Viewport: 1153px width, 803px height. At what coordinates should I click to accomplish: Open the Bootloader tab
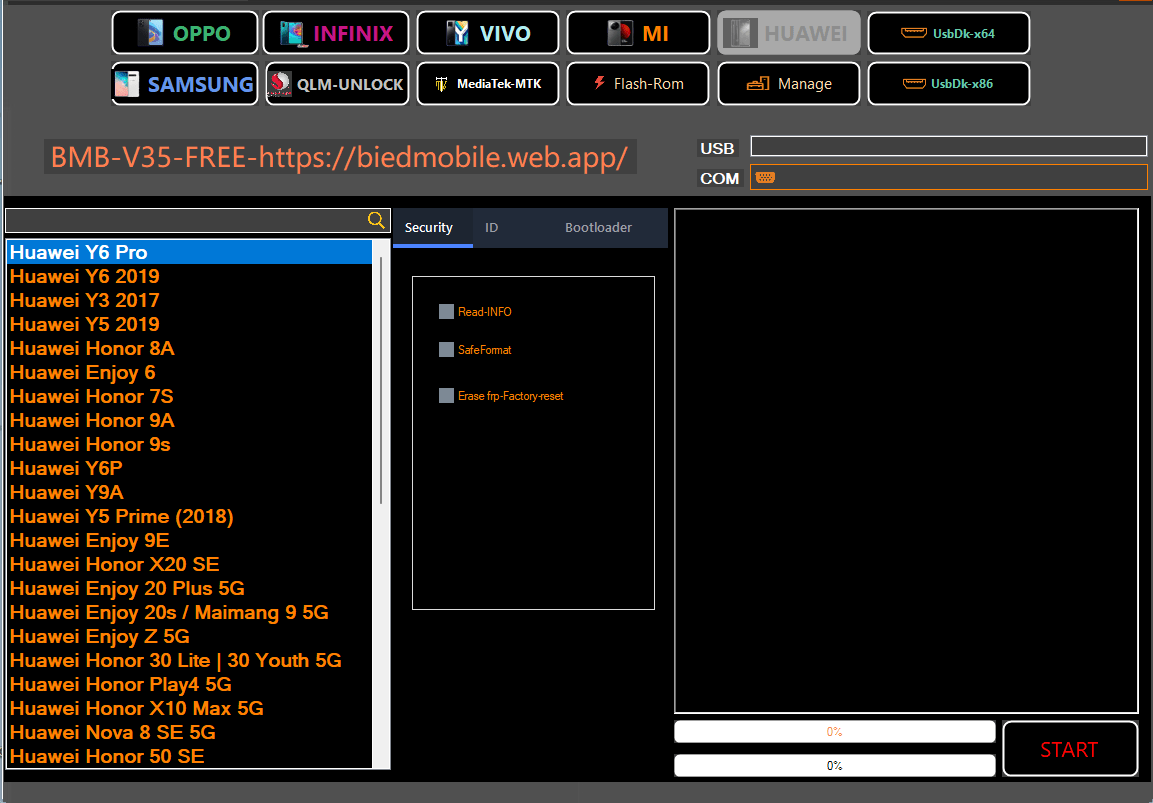click(598, 227)
